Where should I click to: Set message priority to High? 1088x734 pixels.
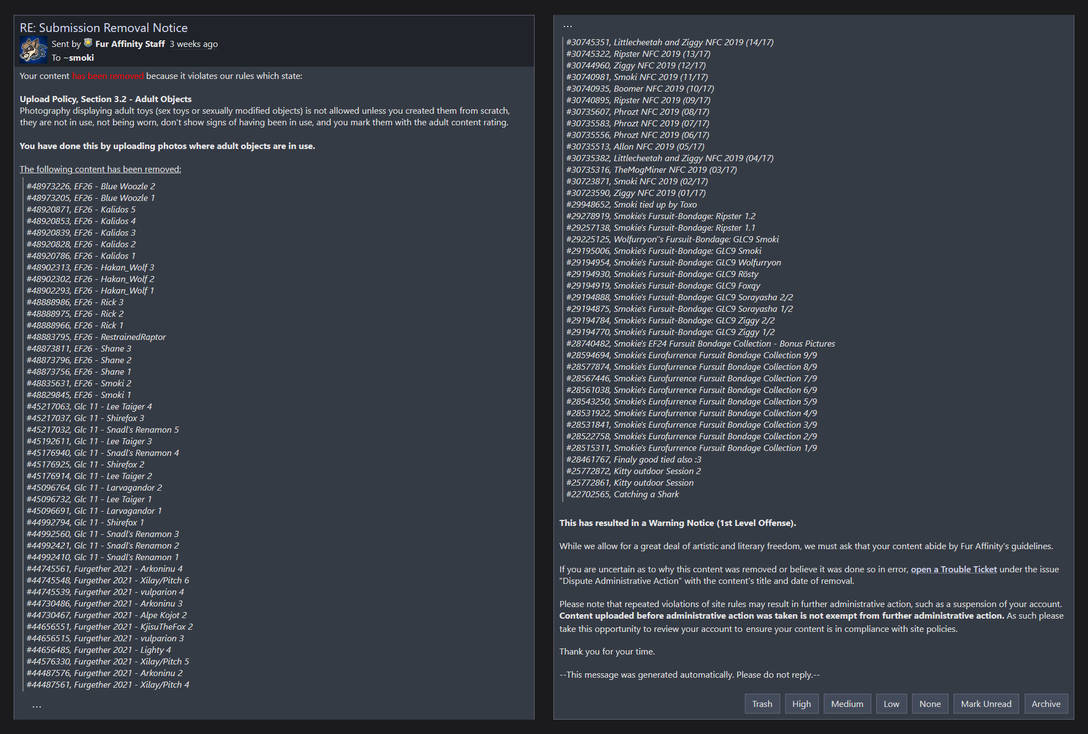pos(801,704)
